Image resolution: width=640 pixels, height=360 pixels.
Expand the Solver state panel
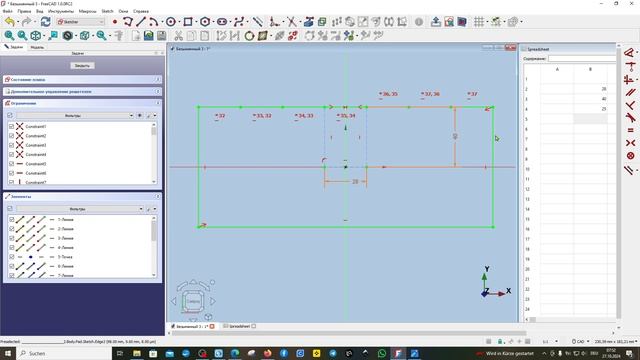(x=158, y=80)
